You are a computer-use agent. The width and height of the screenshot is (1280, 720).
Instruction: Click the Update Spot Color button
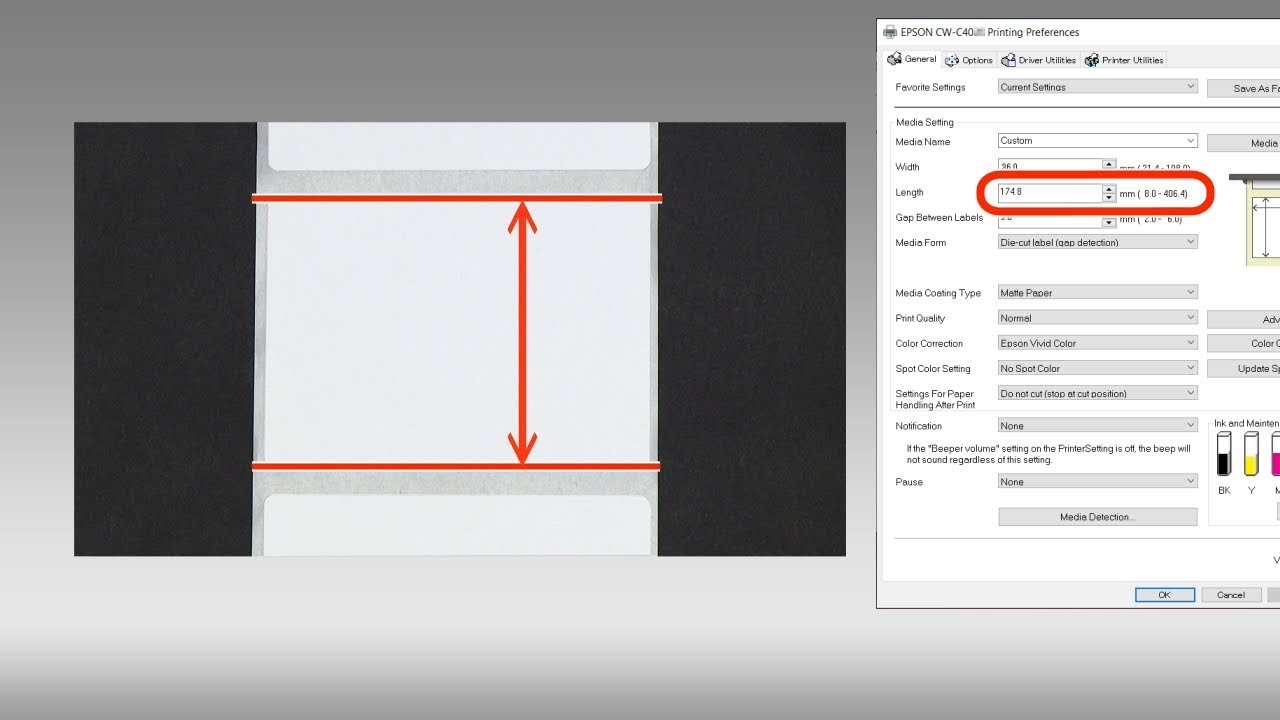pos(1243,369)
